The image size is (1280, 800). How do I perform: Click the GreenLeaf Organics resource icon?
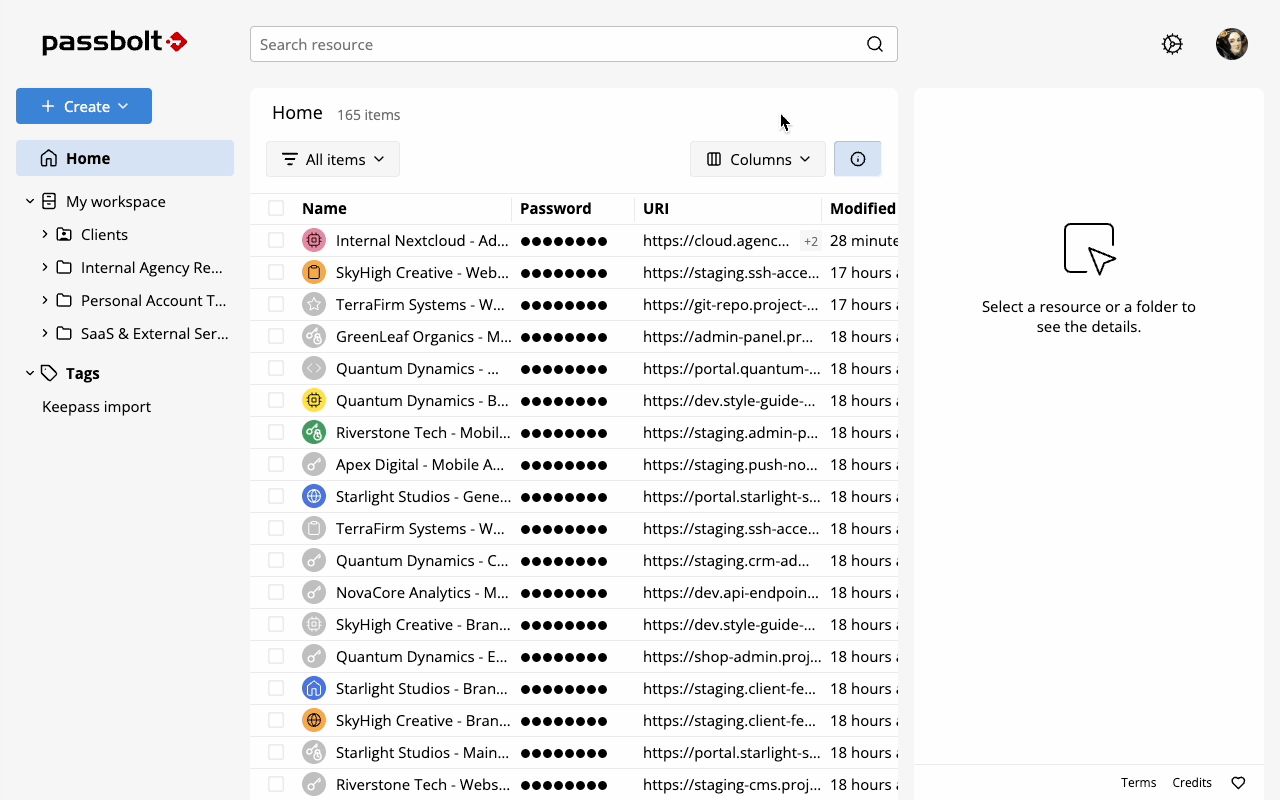click(314, 336)
